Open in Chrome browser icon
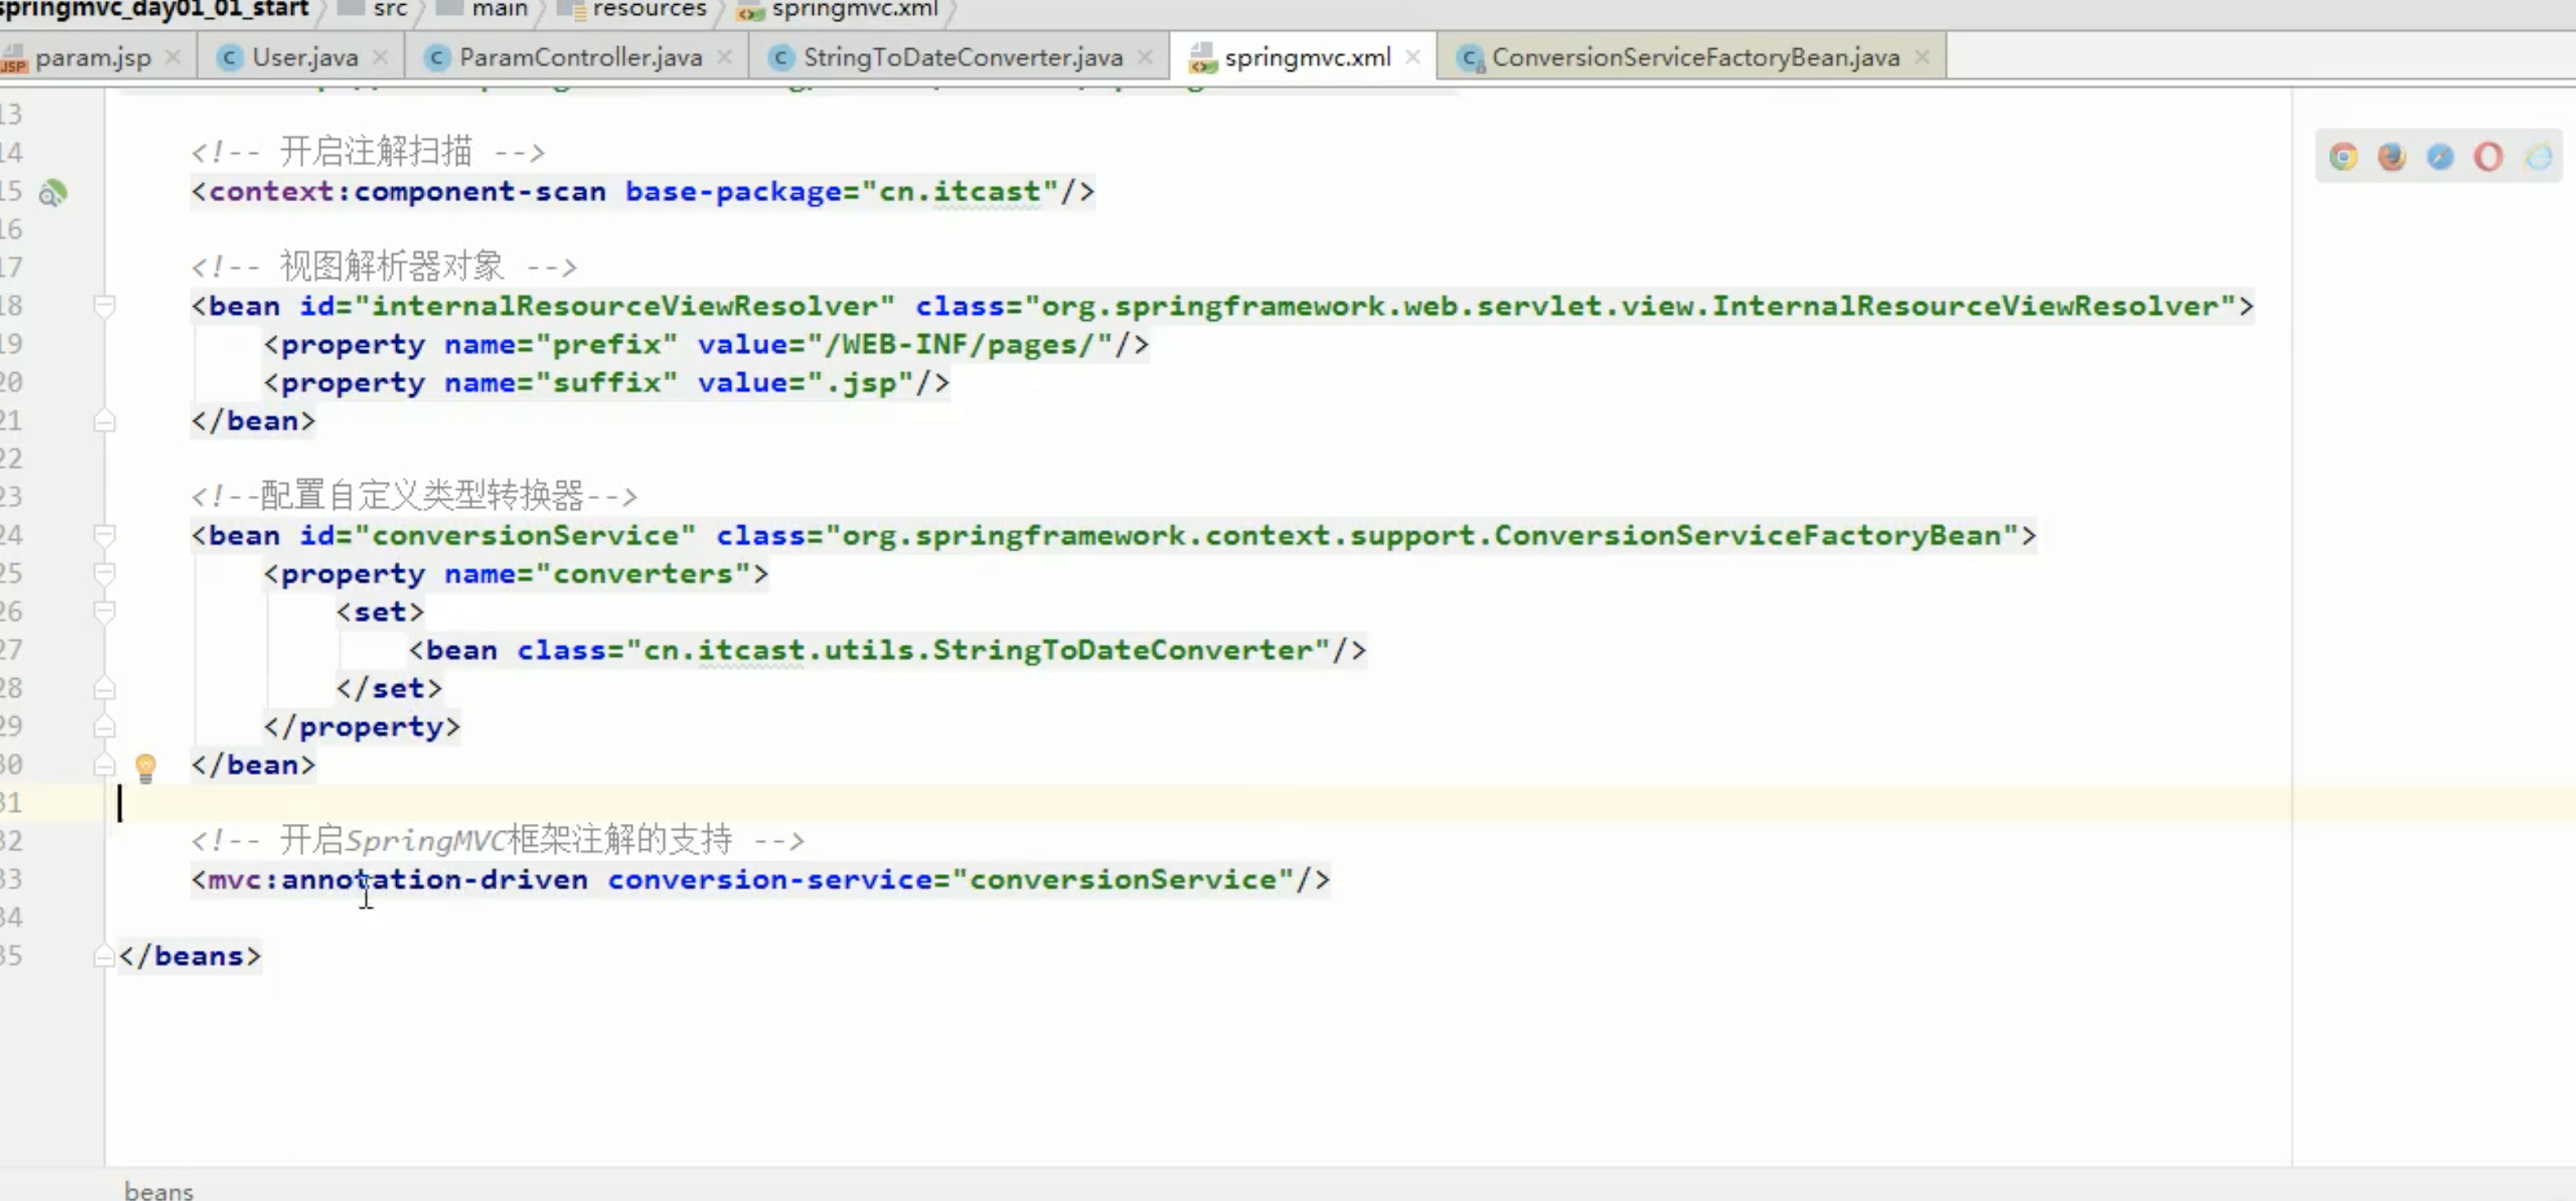Screen dimensions: 2576x1201 [x=2343, y=157]
